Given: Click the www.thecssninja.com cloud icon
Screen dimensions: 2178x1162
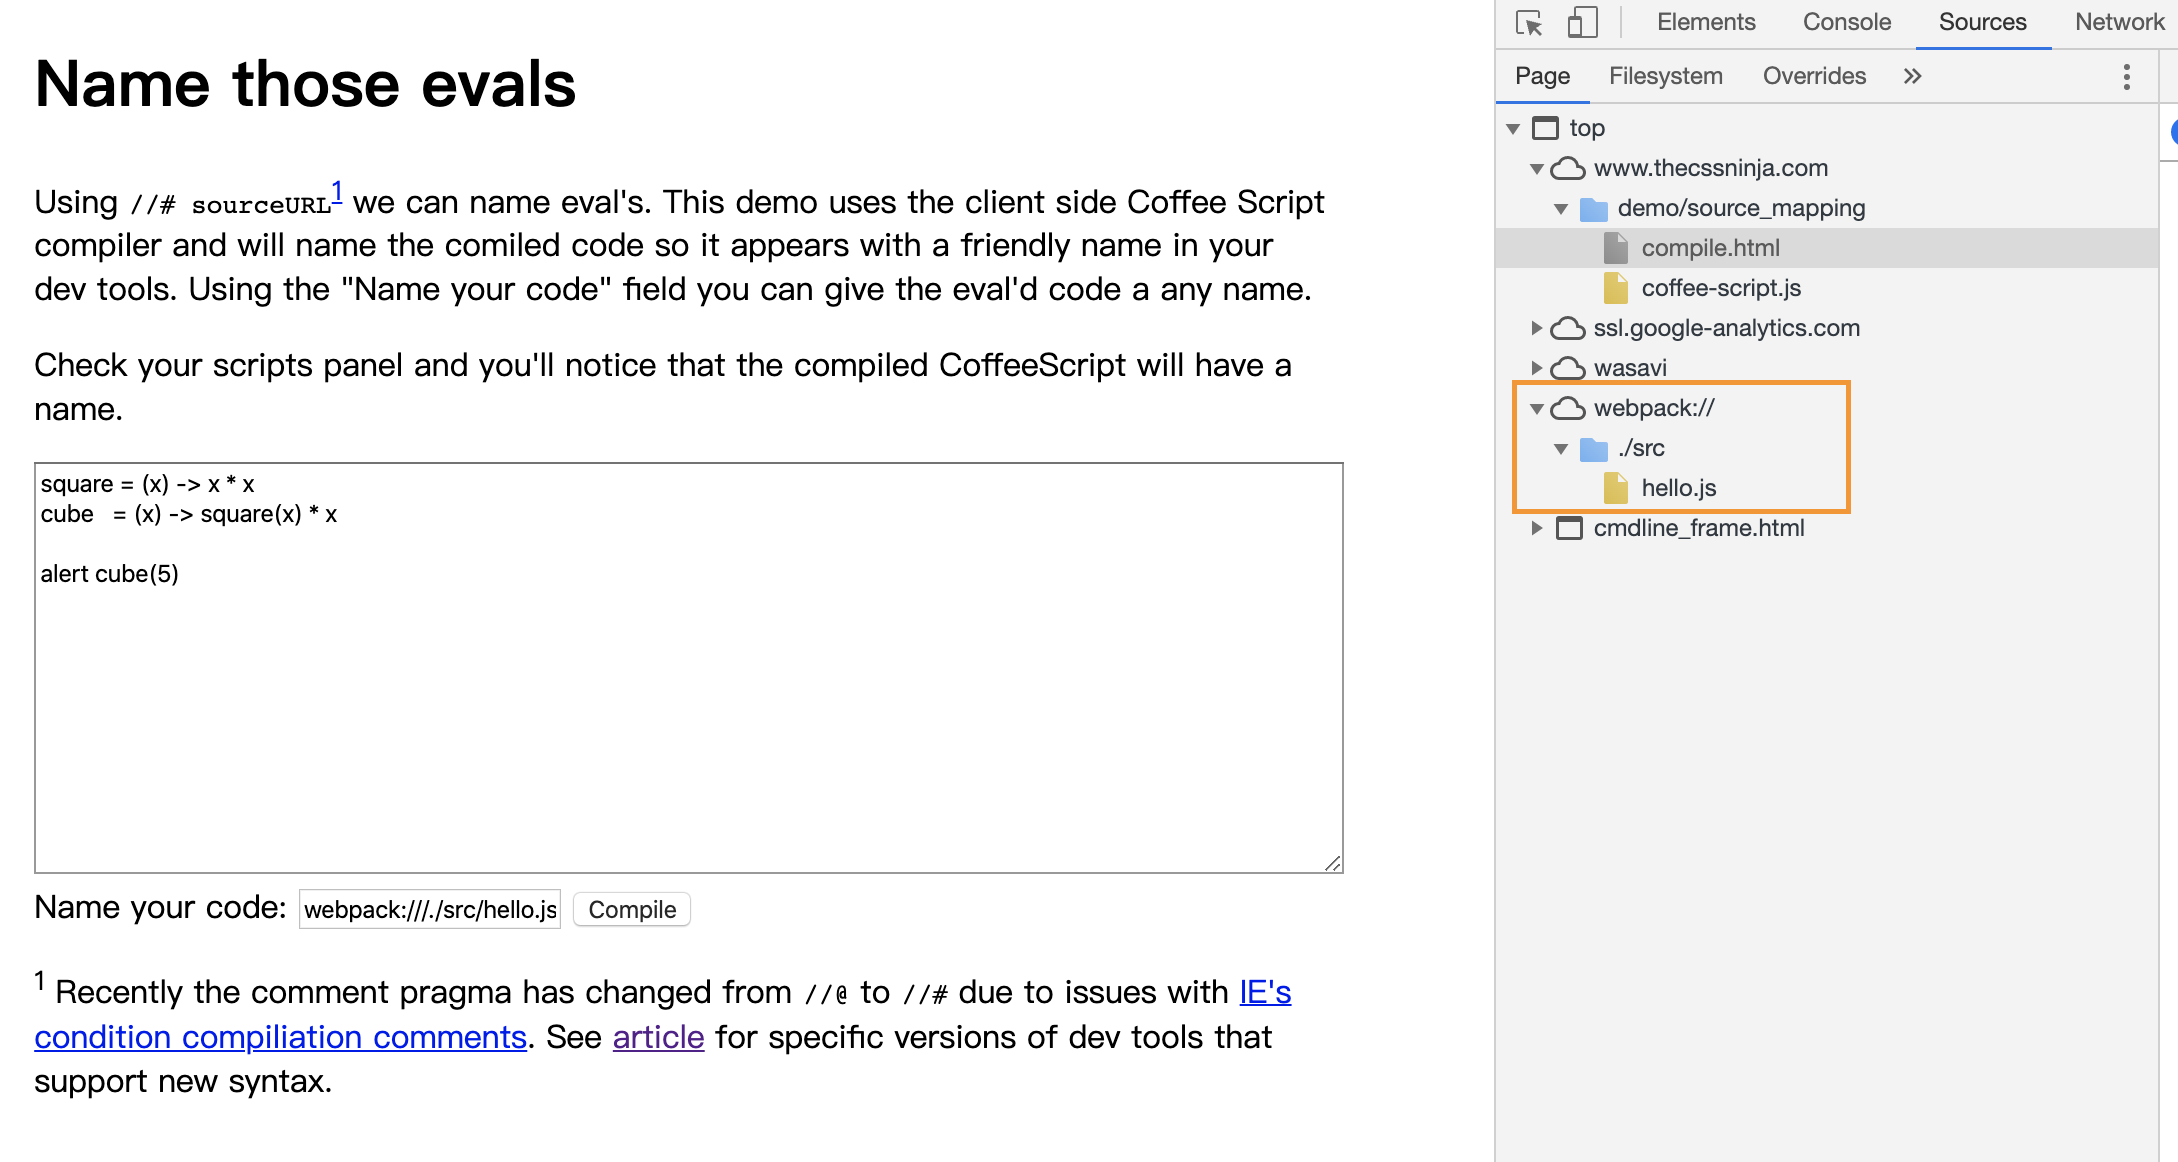Looking at the screenshot, I should [x=1568, y=168].
